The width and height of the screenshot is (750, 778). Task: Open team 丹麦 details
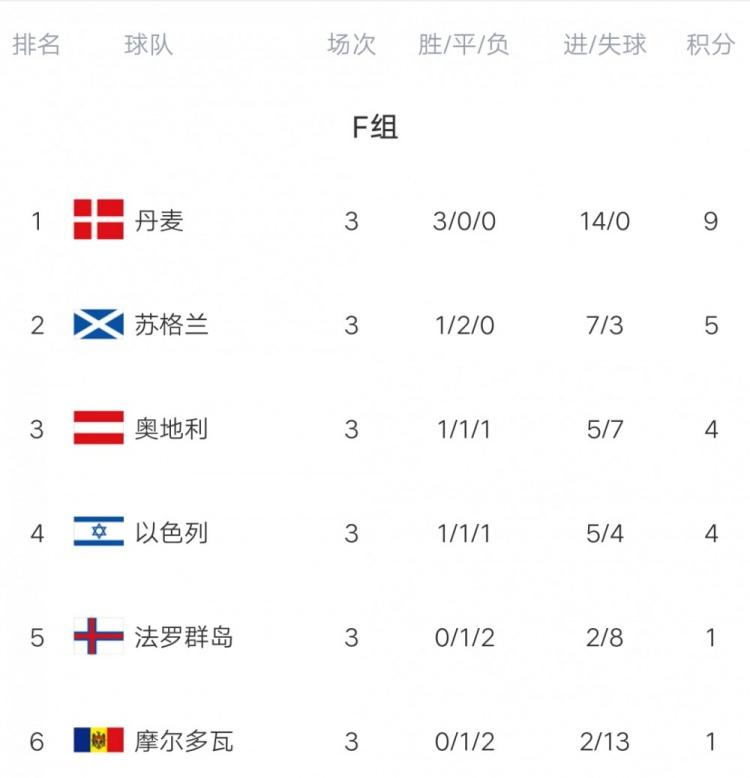coord(160,220)
